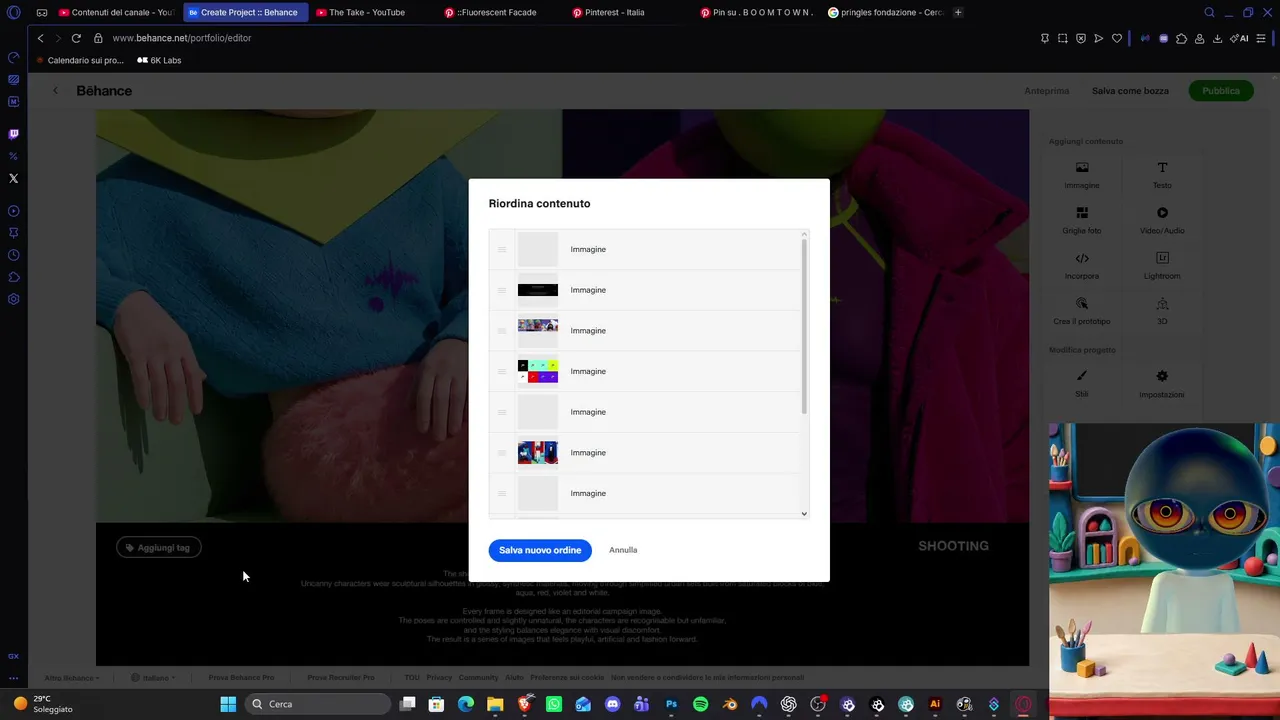Grab the drag handle of the first Immagine row
This screenshot has width=1280, height=720.
502,249
